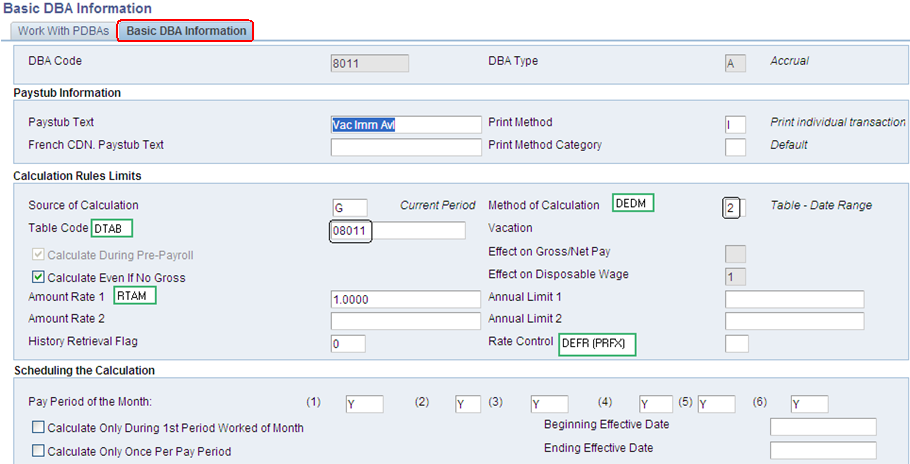This screenshot has width=910, height=464.
Task: Switch to the Work With PDBAs tab
Action: tap(63, 31)
